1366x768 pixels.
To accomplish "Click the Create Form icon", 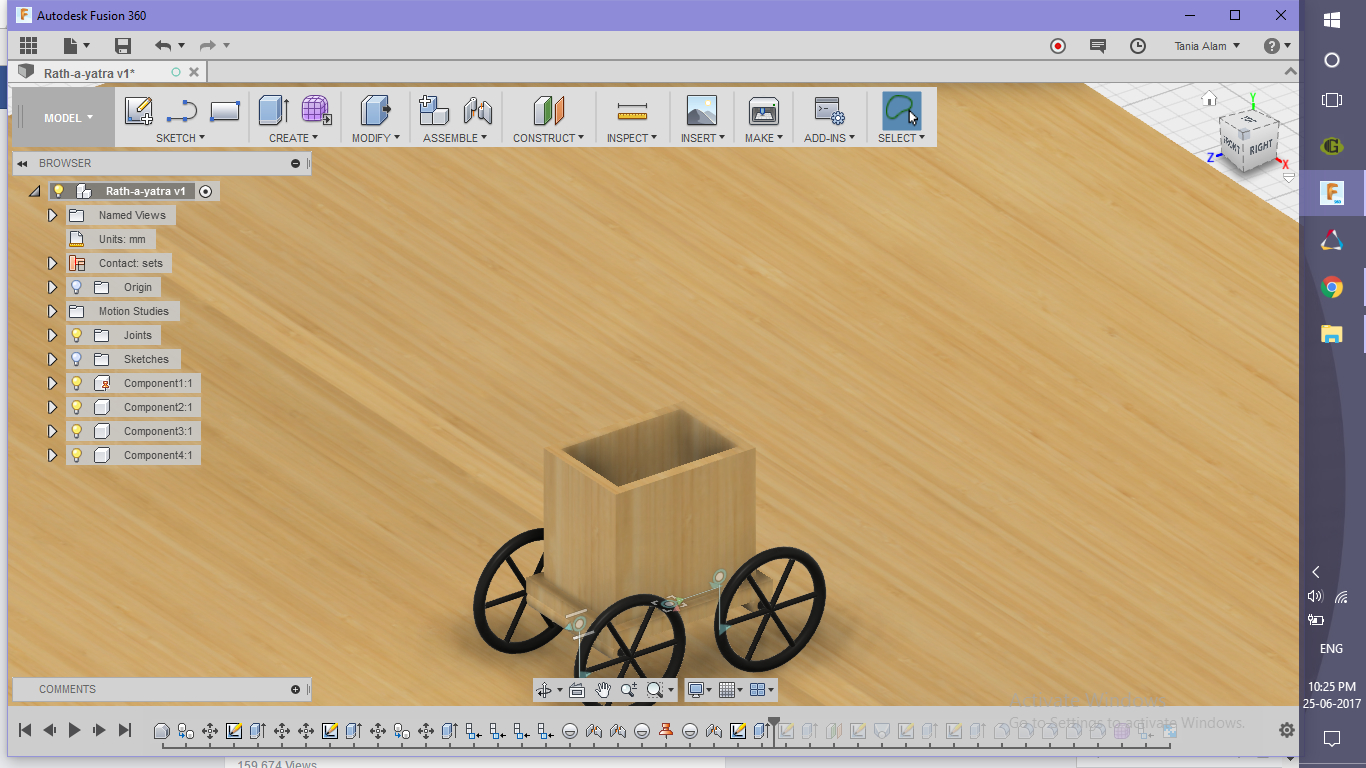I will pyautogui.click(x=316, y=110).
